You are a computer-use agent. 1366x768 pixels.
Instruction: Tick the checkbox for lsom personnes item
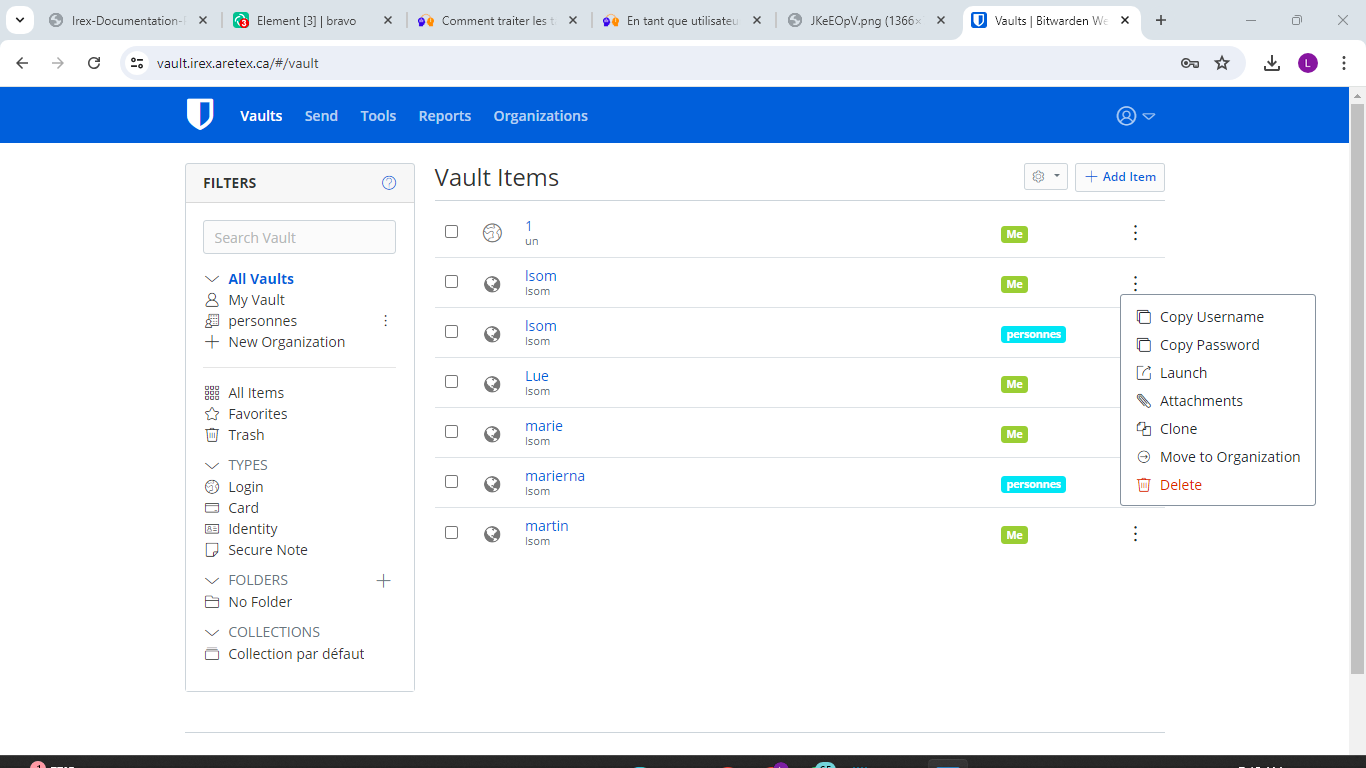(x=451, y=331)
